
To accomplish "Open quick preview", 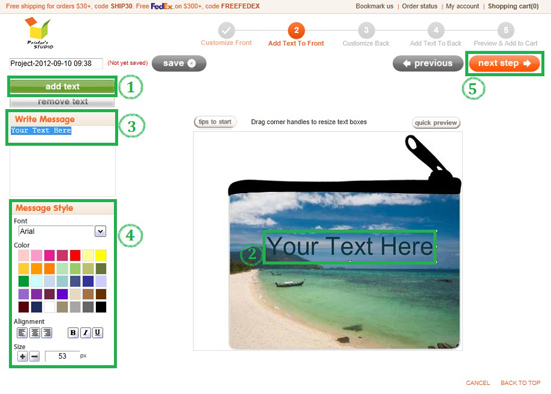I will pyautogui.click(x=436, y=123).
